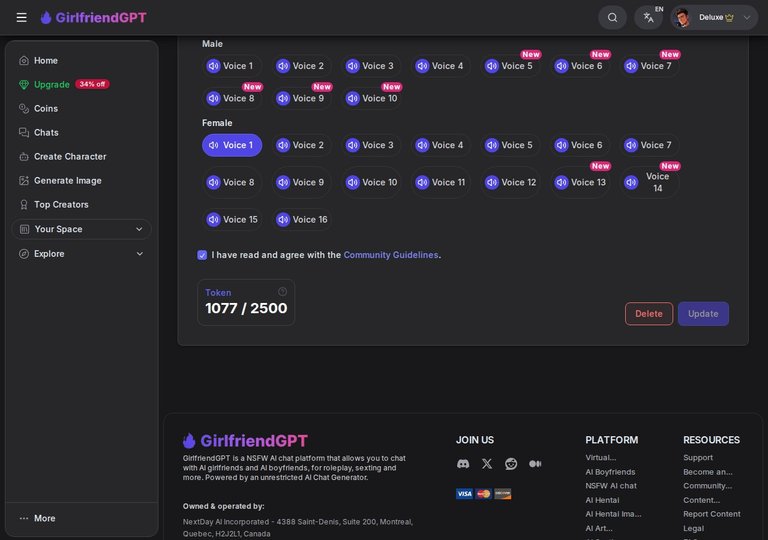The image size is (768, 540).
Task: Play Female Voice 5 speaker icon
Action: coord(492,146)
